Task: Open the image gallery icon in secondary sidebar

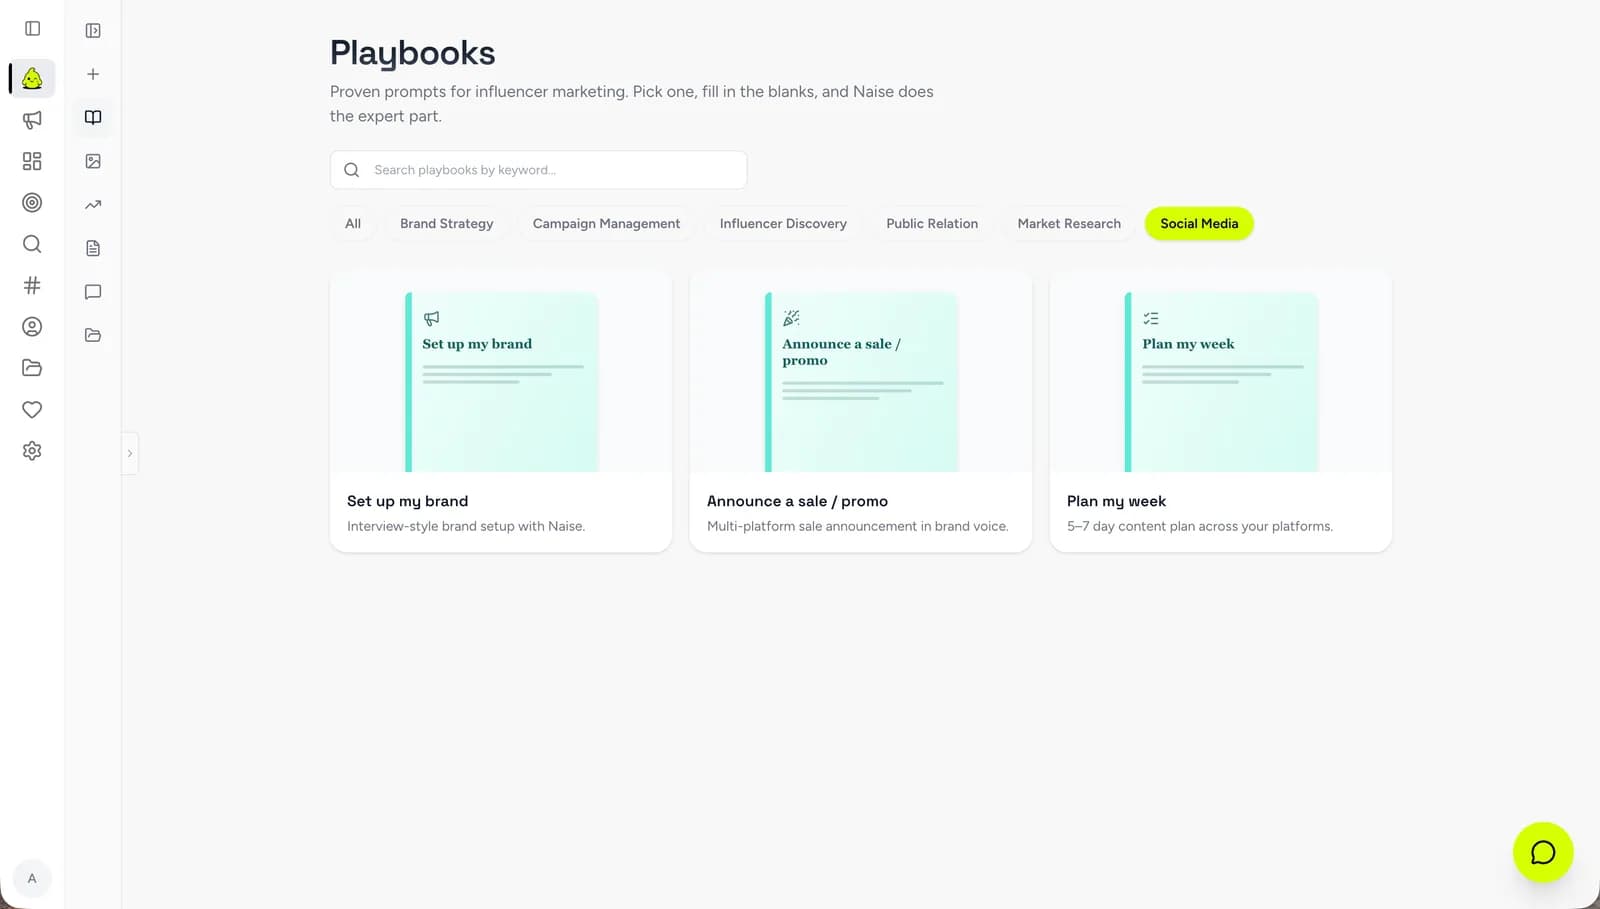Action: pyautogui.click(x=93, y=161)
